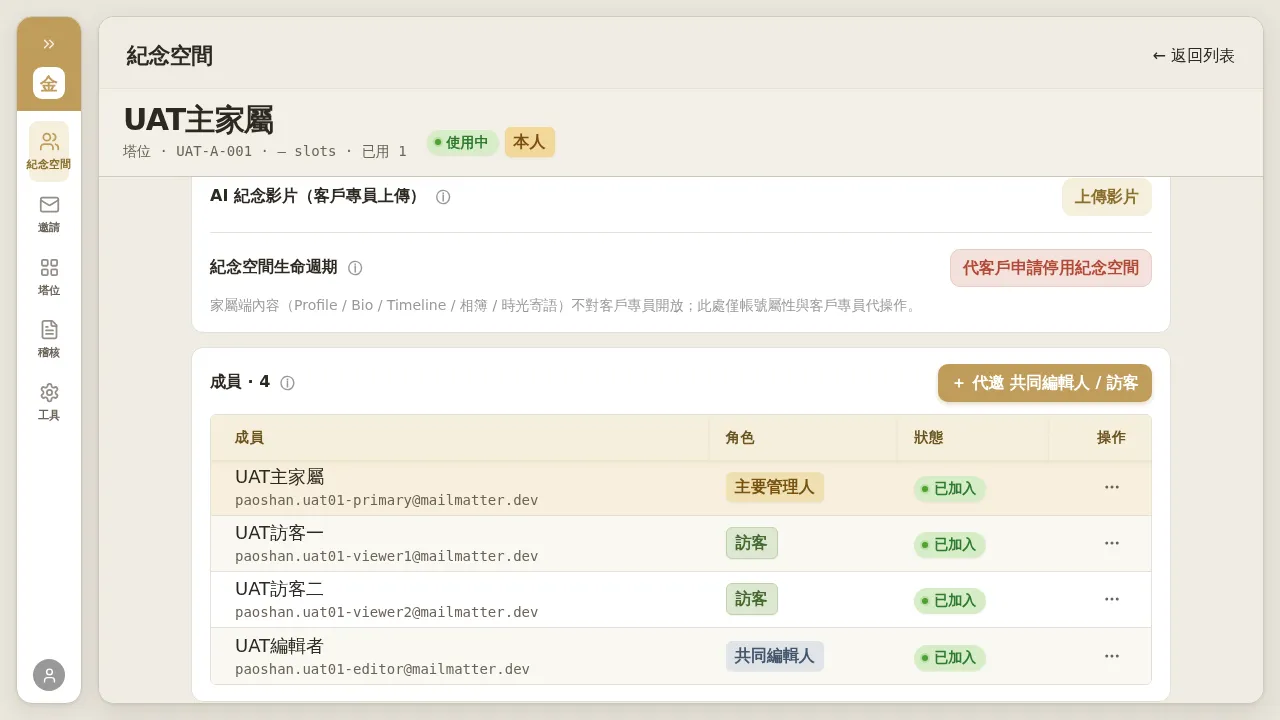Screen dimensions: 1280x720
Task: Show info for AI 紀念影片
Action: pyautogui.click(x=443, y=197)
